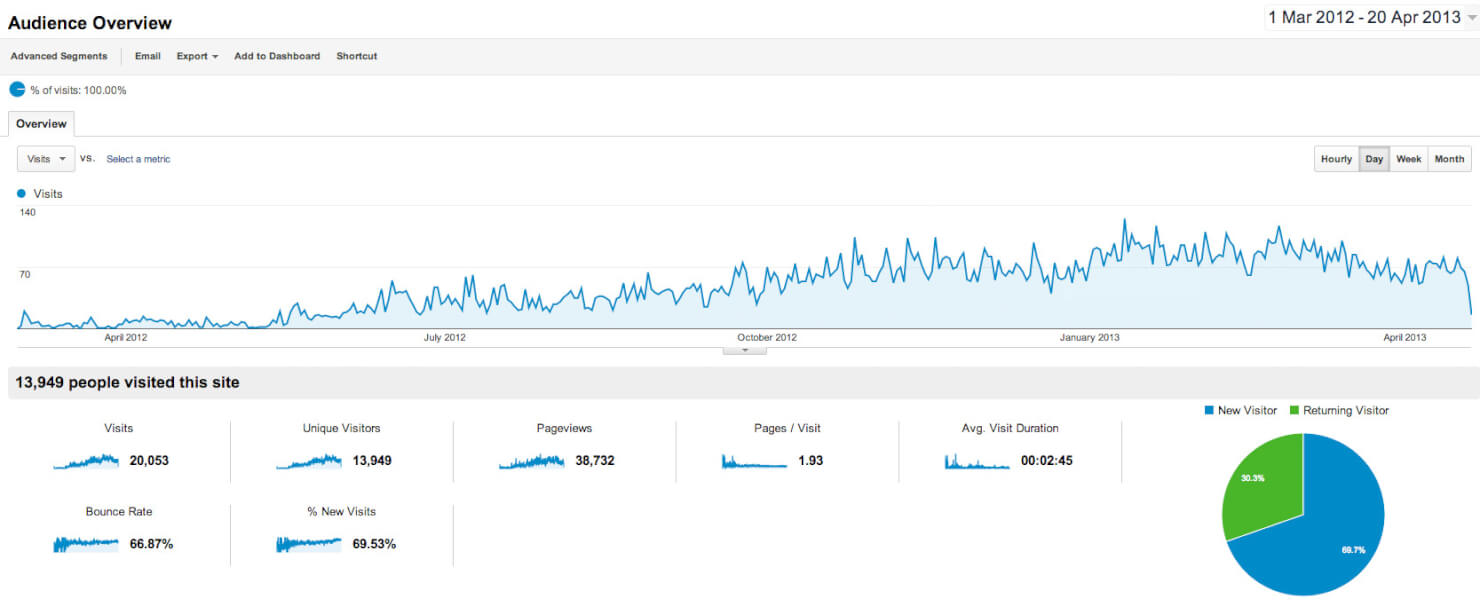Switch graph to Day view

1374,159
